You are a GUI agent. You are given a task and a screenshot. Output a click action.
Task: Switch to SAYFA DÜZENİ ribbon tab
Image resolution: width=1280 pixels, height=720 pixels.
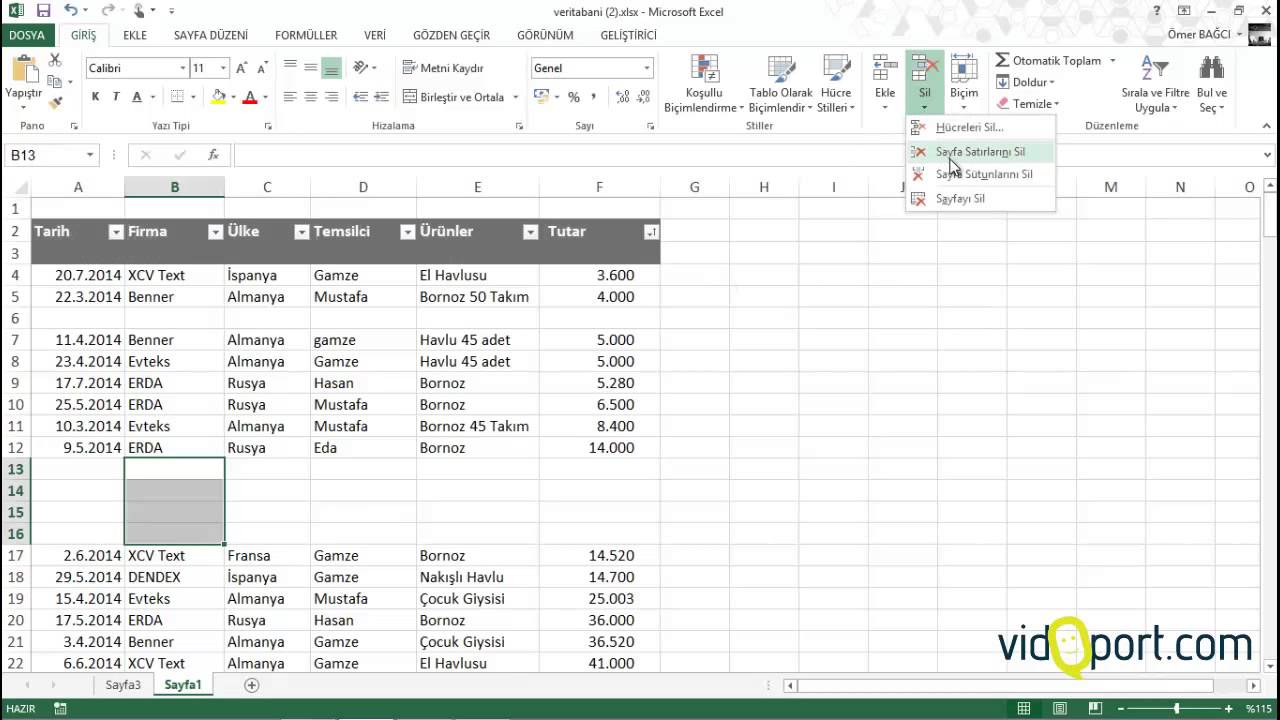tap(211, 35)
